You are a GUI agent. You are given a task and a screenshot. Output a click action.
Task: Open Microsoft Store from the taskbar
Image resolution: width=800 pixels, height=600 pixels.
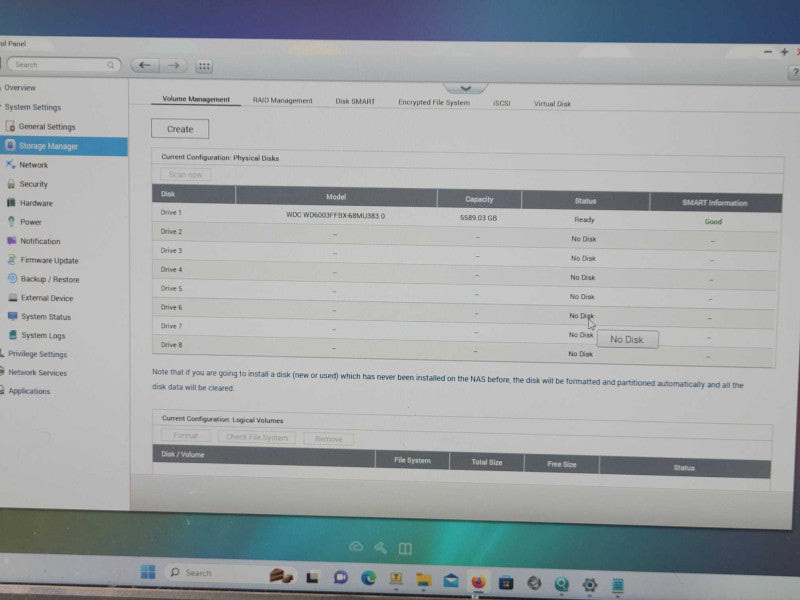point(506,582)
